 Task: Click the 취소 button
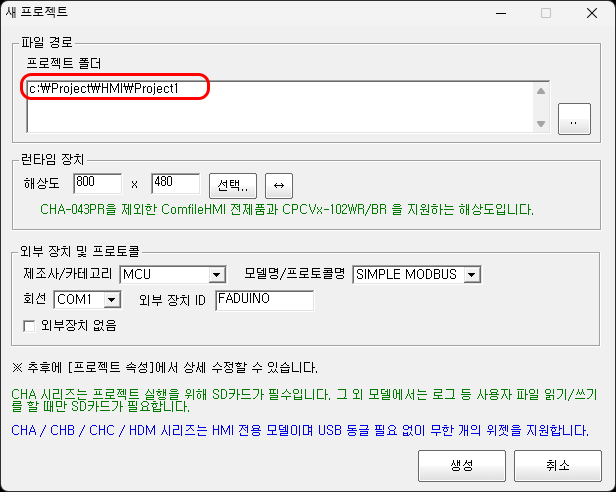tap(557, 466)
